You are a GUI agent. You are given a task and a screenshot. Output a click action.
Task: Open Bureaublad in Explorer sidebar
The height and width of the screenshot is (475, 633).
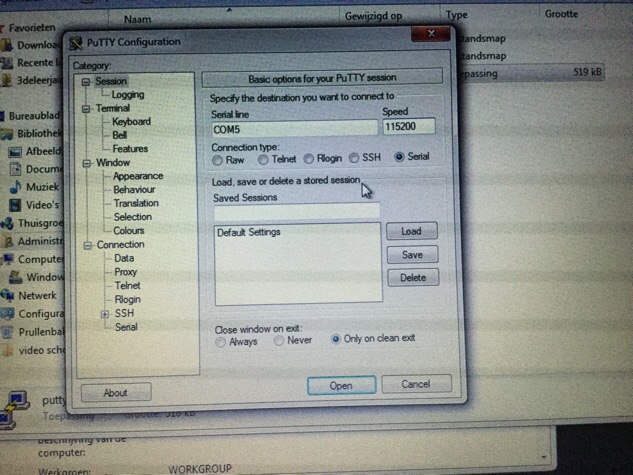coord(34,116)
